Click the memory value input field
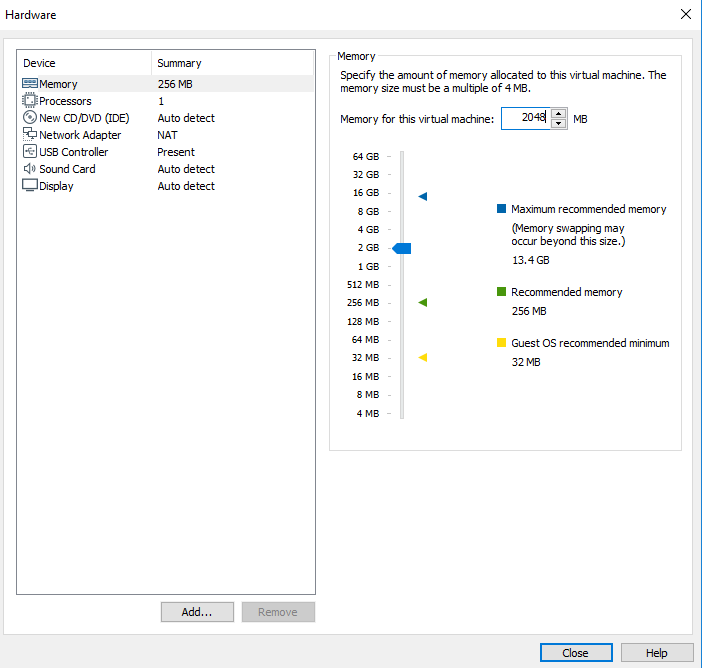The image size is (703, 668). pos(525,118)
